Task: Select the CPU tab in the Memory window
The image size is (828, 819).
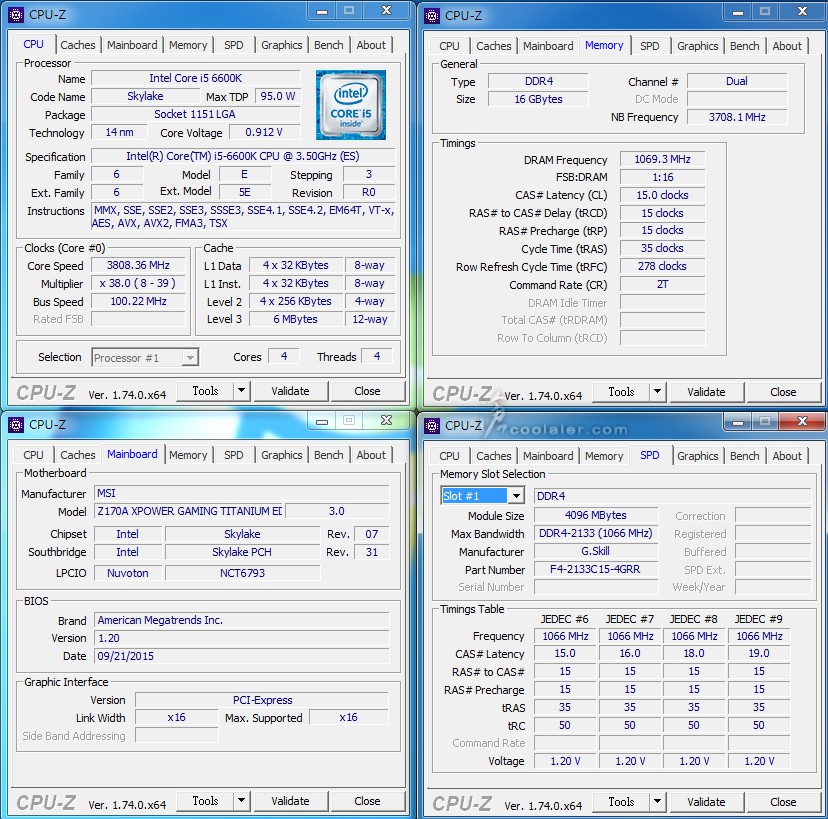Action: [449, 46]
